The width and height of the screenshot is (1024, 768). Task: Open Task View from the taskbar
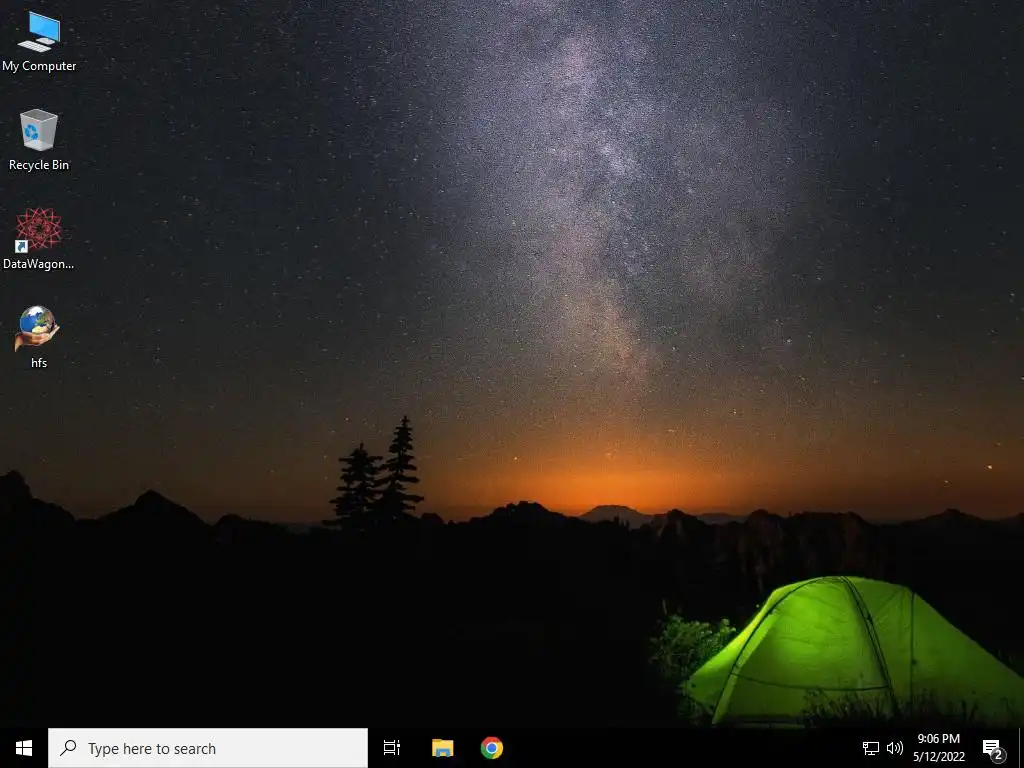(x=392, y=748)
